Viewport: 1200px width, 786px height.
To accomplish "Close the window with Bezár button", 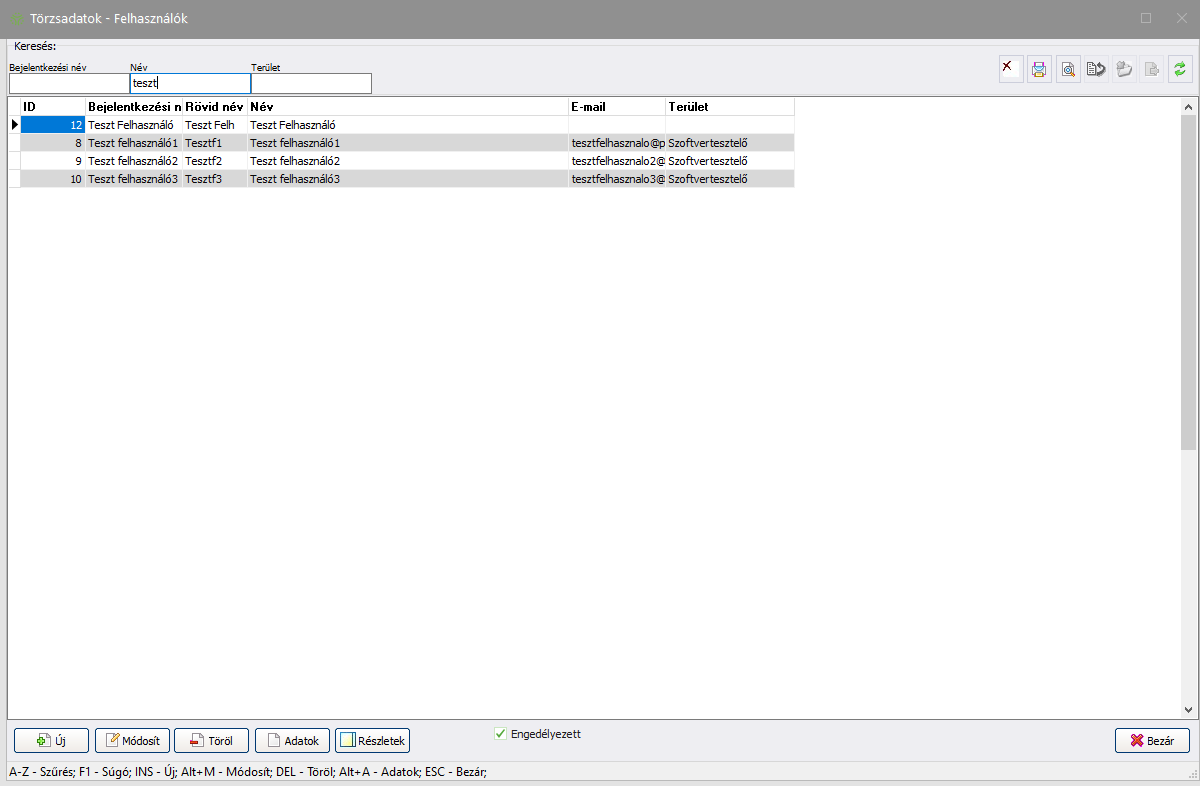I will tap(1152, 740).
